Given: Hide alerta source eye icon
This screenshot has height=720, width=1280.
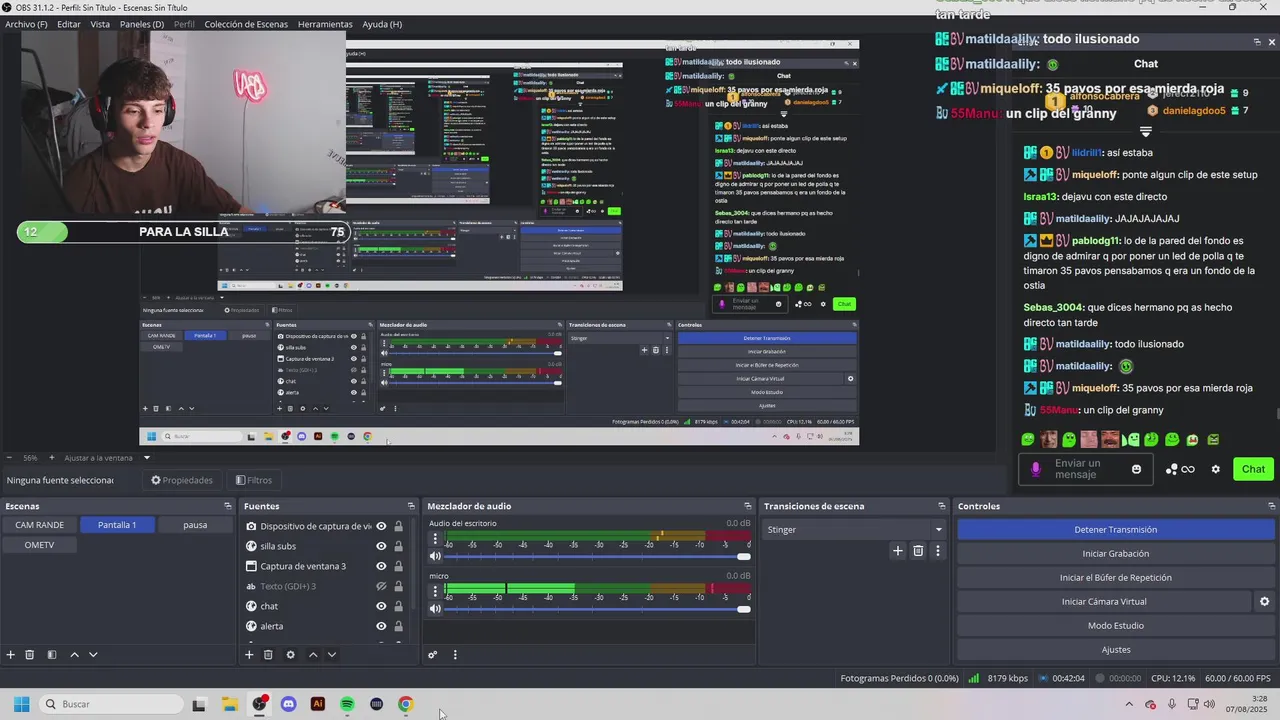Looking at the screenshot, I should 381,626.
